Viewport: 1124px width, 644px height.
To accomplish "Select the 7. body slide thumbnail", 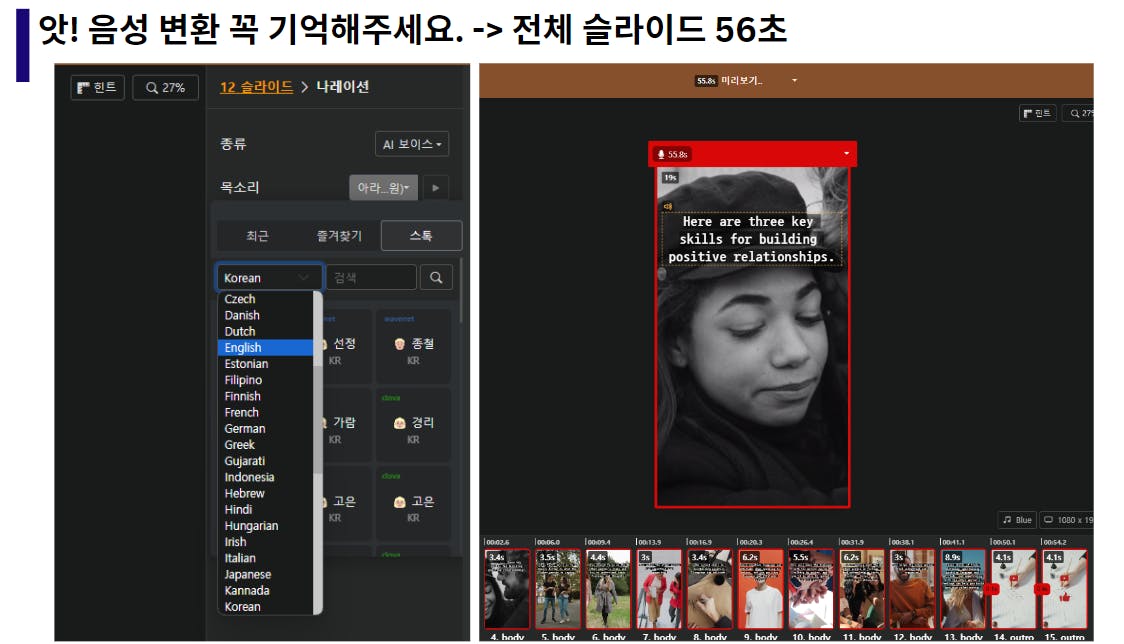I will (659, 589).
